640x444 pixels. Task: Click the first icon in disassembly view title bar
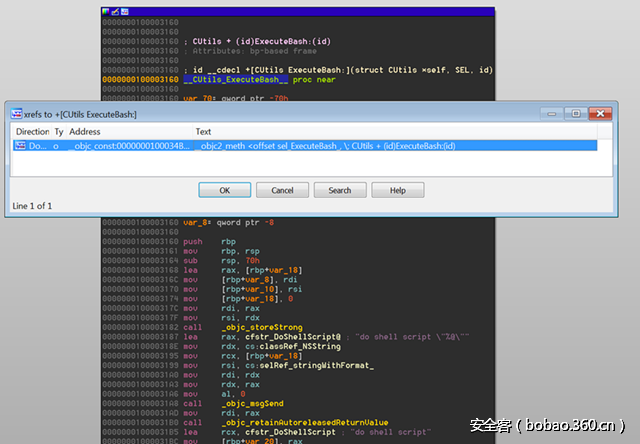[x=105, y=11]
